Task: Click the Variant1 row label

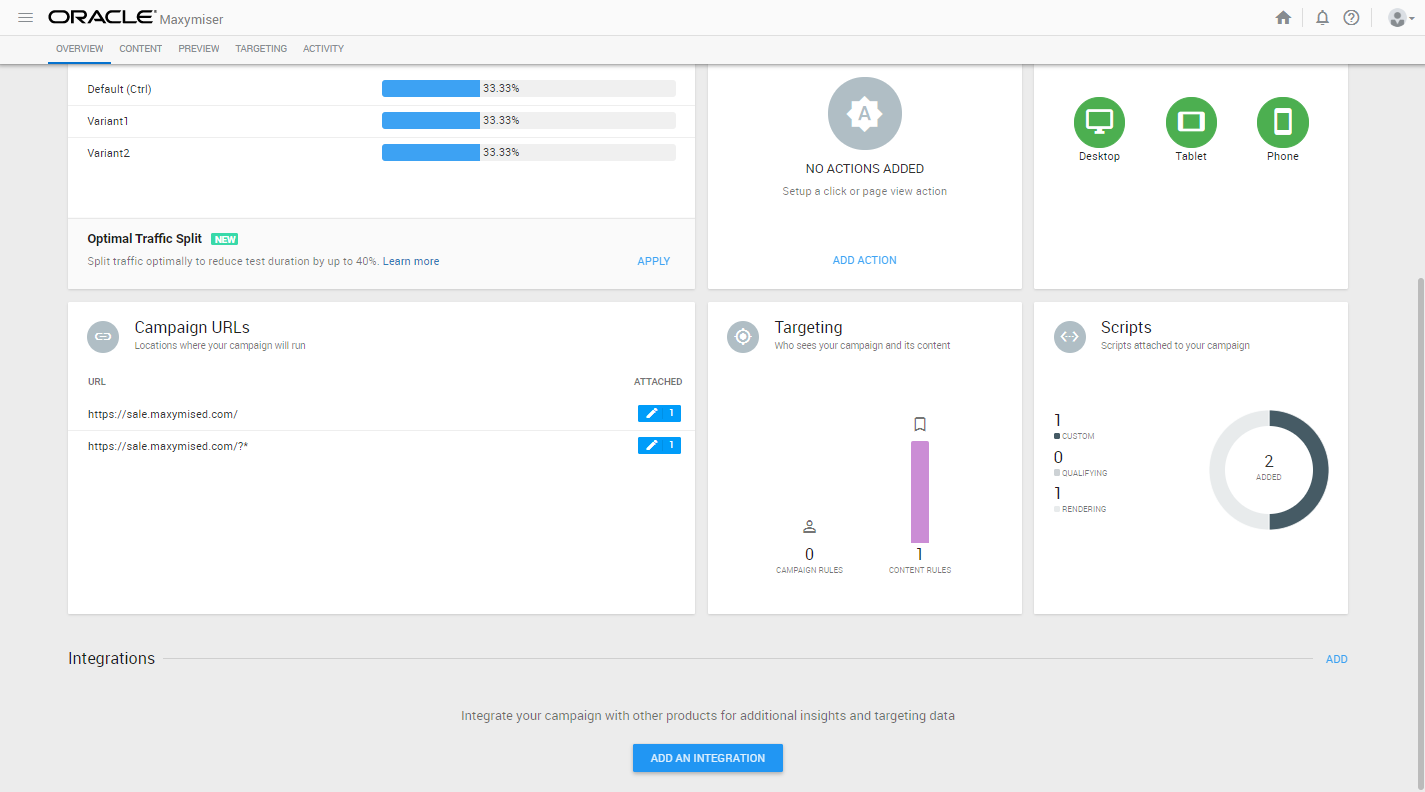Action: (x=108, y=121)
